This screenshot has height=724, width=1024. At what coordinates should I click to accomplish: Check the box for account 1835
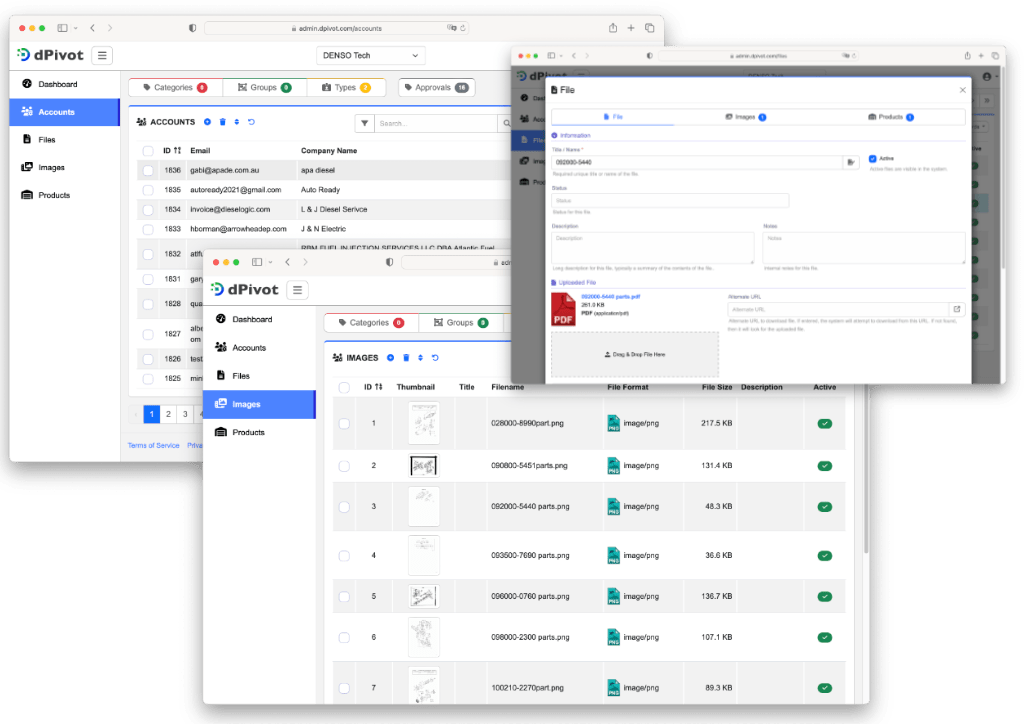pos(148,190)
